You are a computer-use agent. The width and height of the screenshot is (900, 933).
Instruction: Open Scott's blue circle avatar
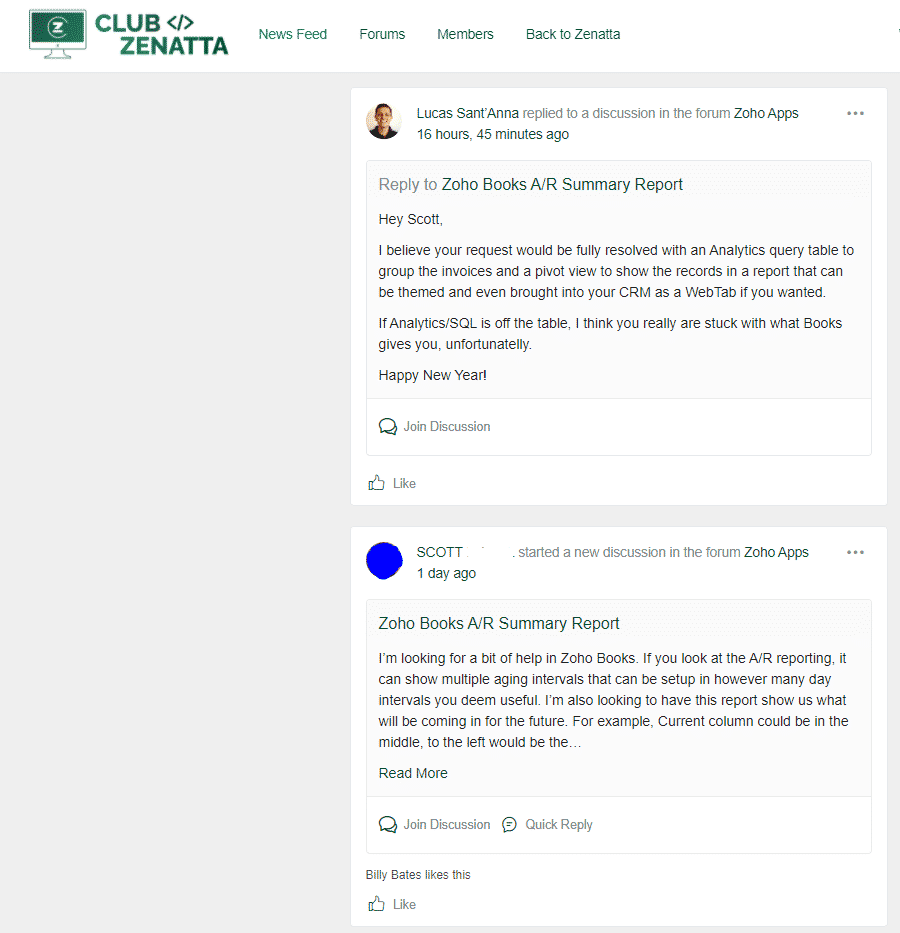point(384,561)
